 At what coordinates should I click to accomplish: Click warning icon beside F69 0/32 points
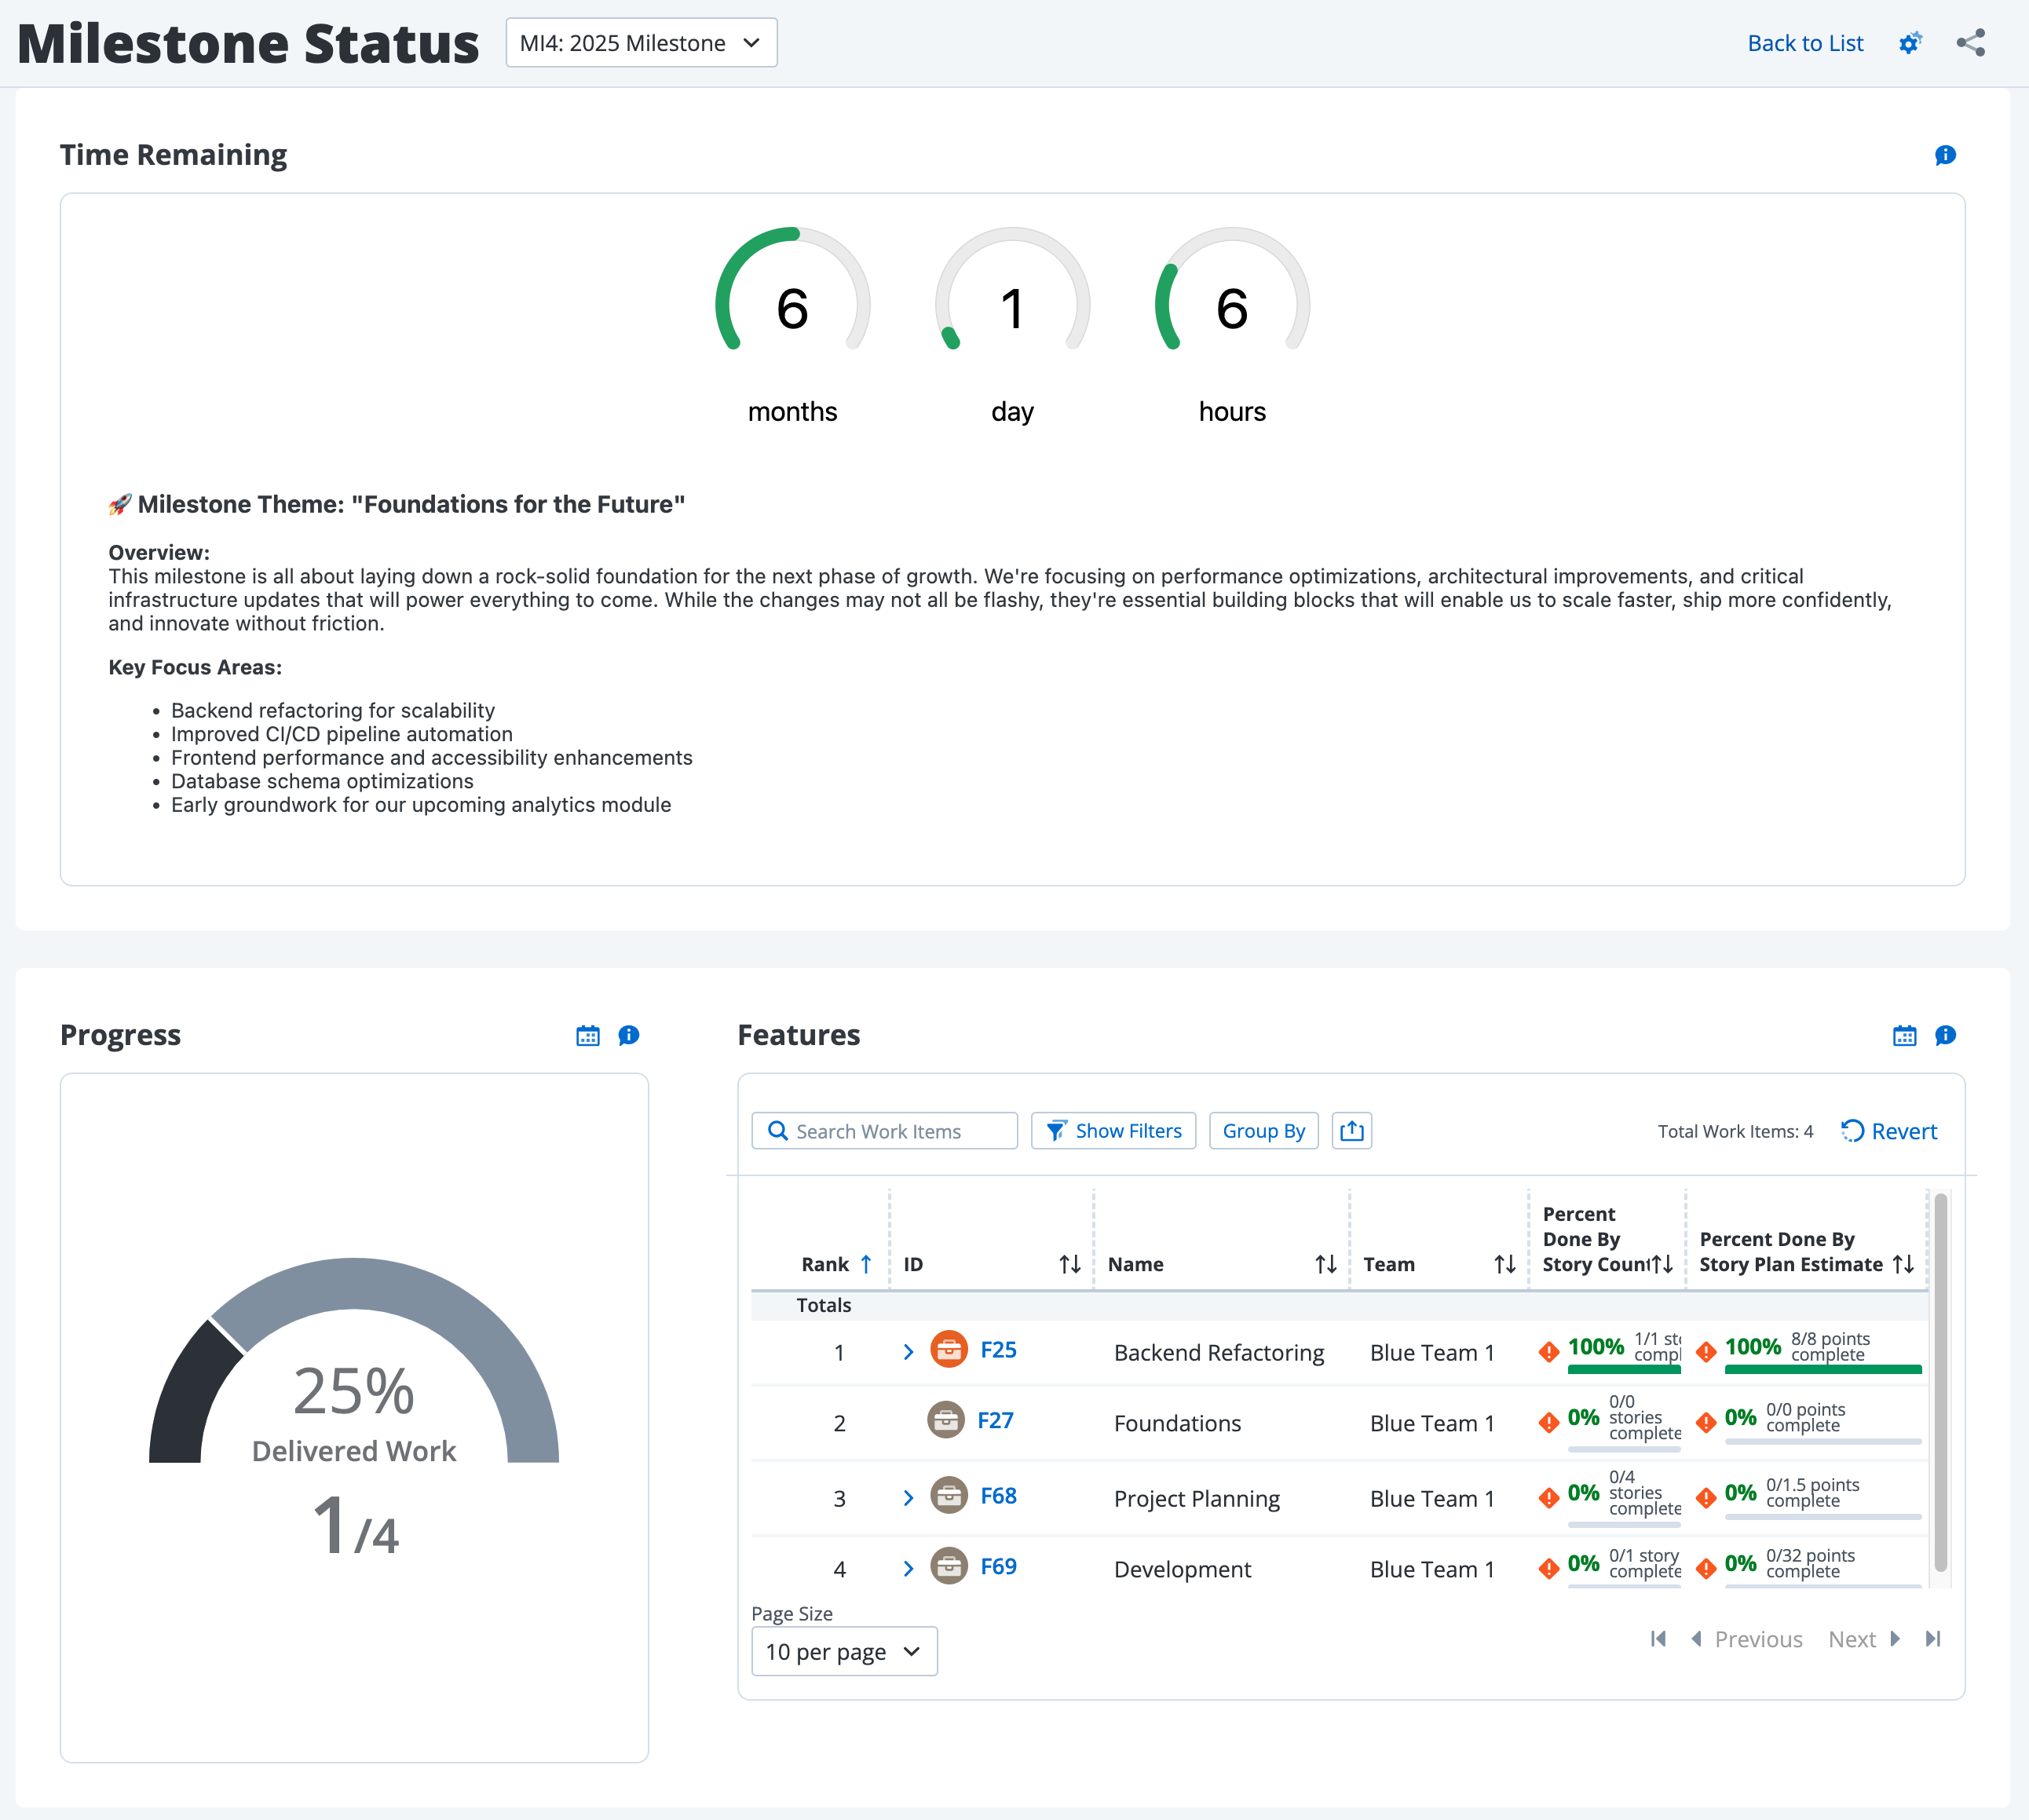1706,1568
